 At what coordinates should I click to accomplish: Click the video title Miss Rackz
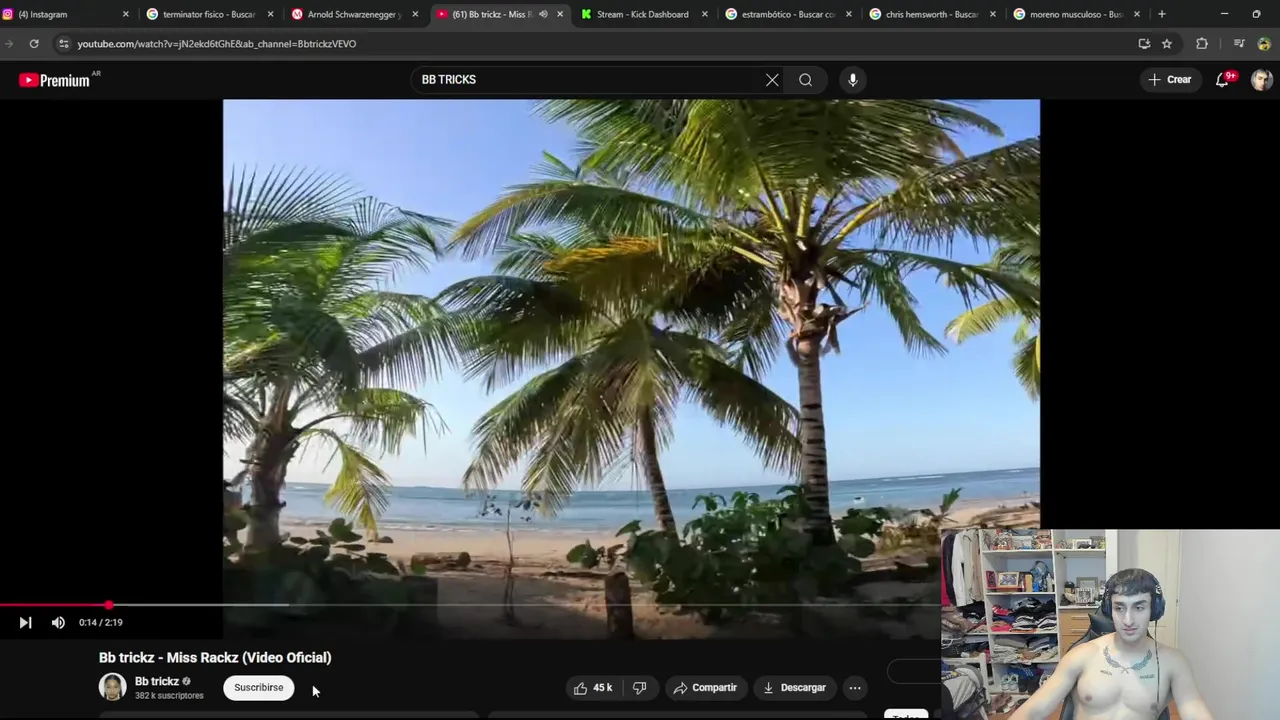coord(215,657)
